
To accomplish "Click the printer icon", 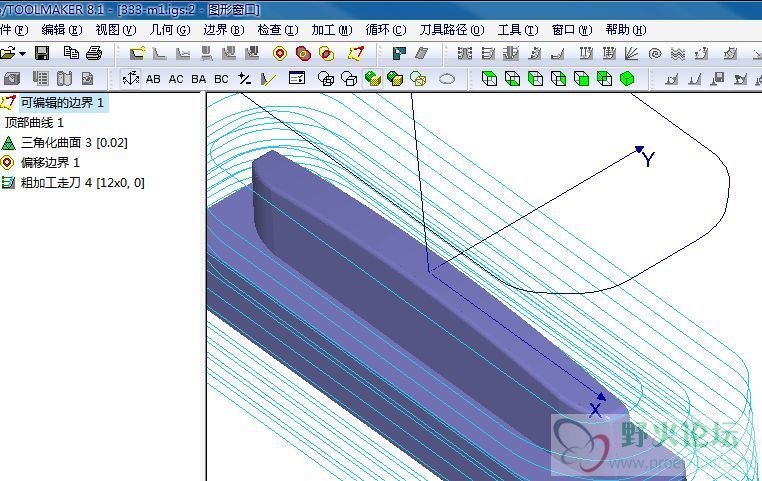I will pos(94,53).
